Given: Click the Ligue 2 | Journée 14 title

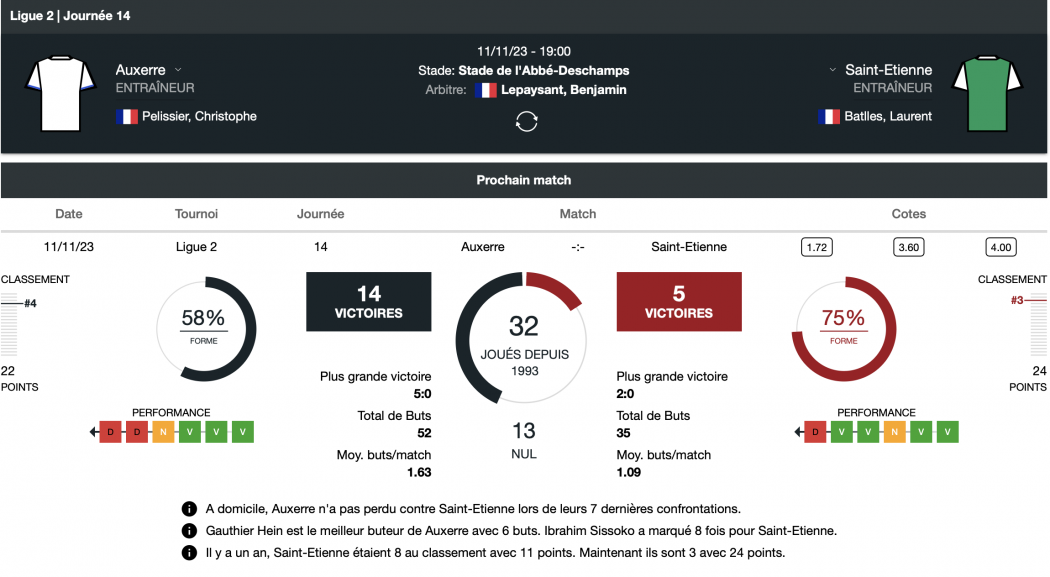Looking at the screenshot, I should click(70, 15).
